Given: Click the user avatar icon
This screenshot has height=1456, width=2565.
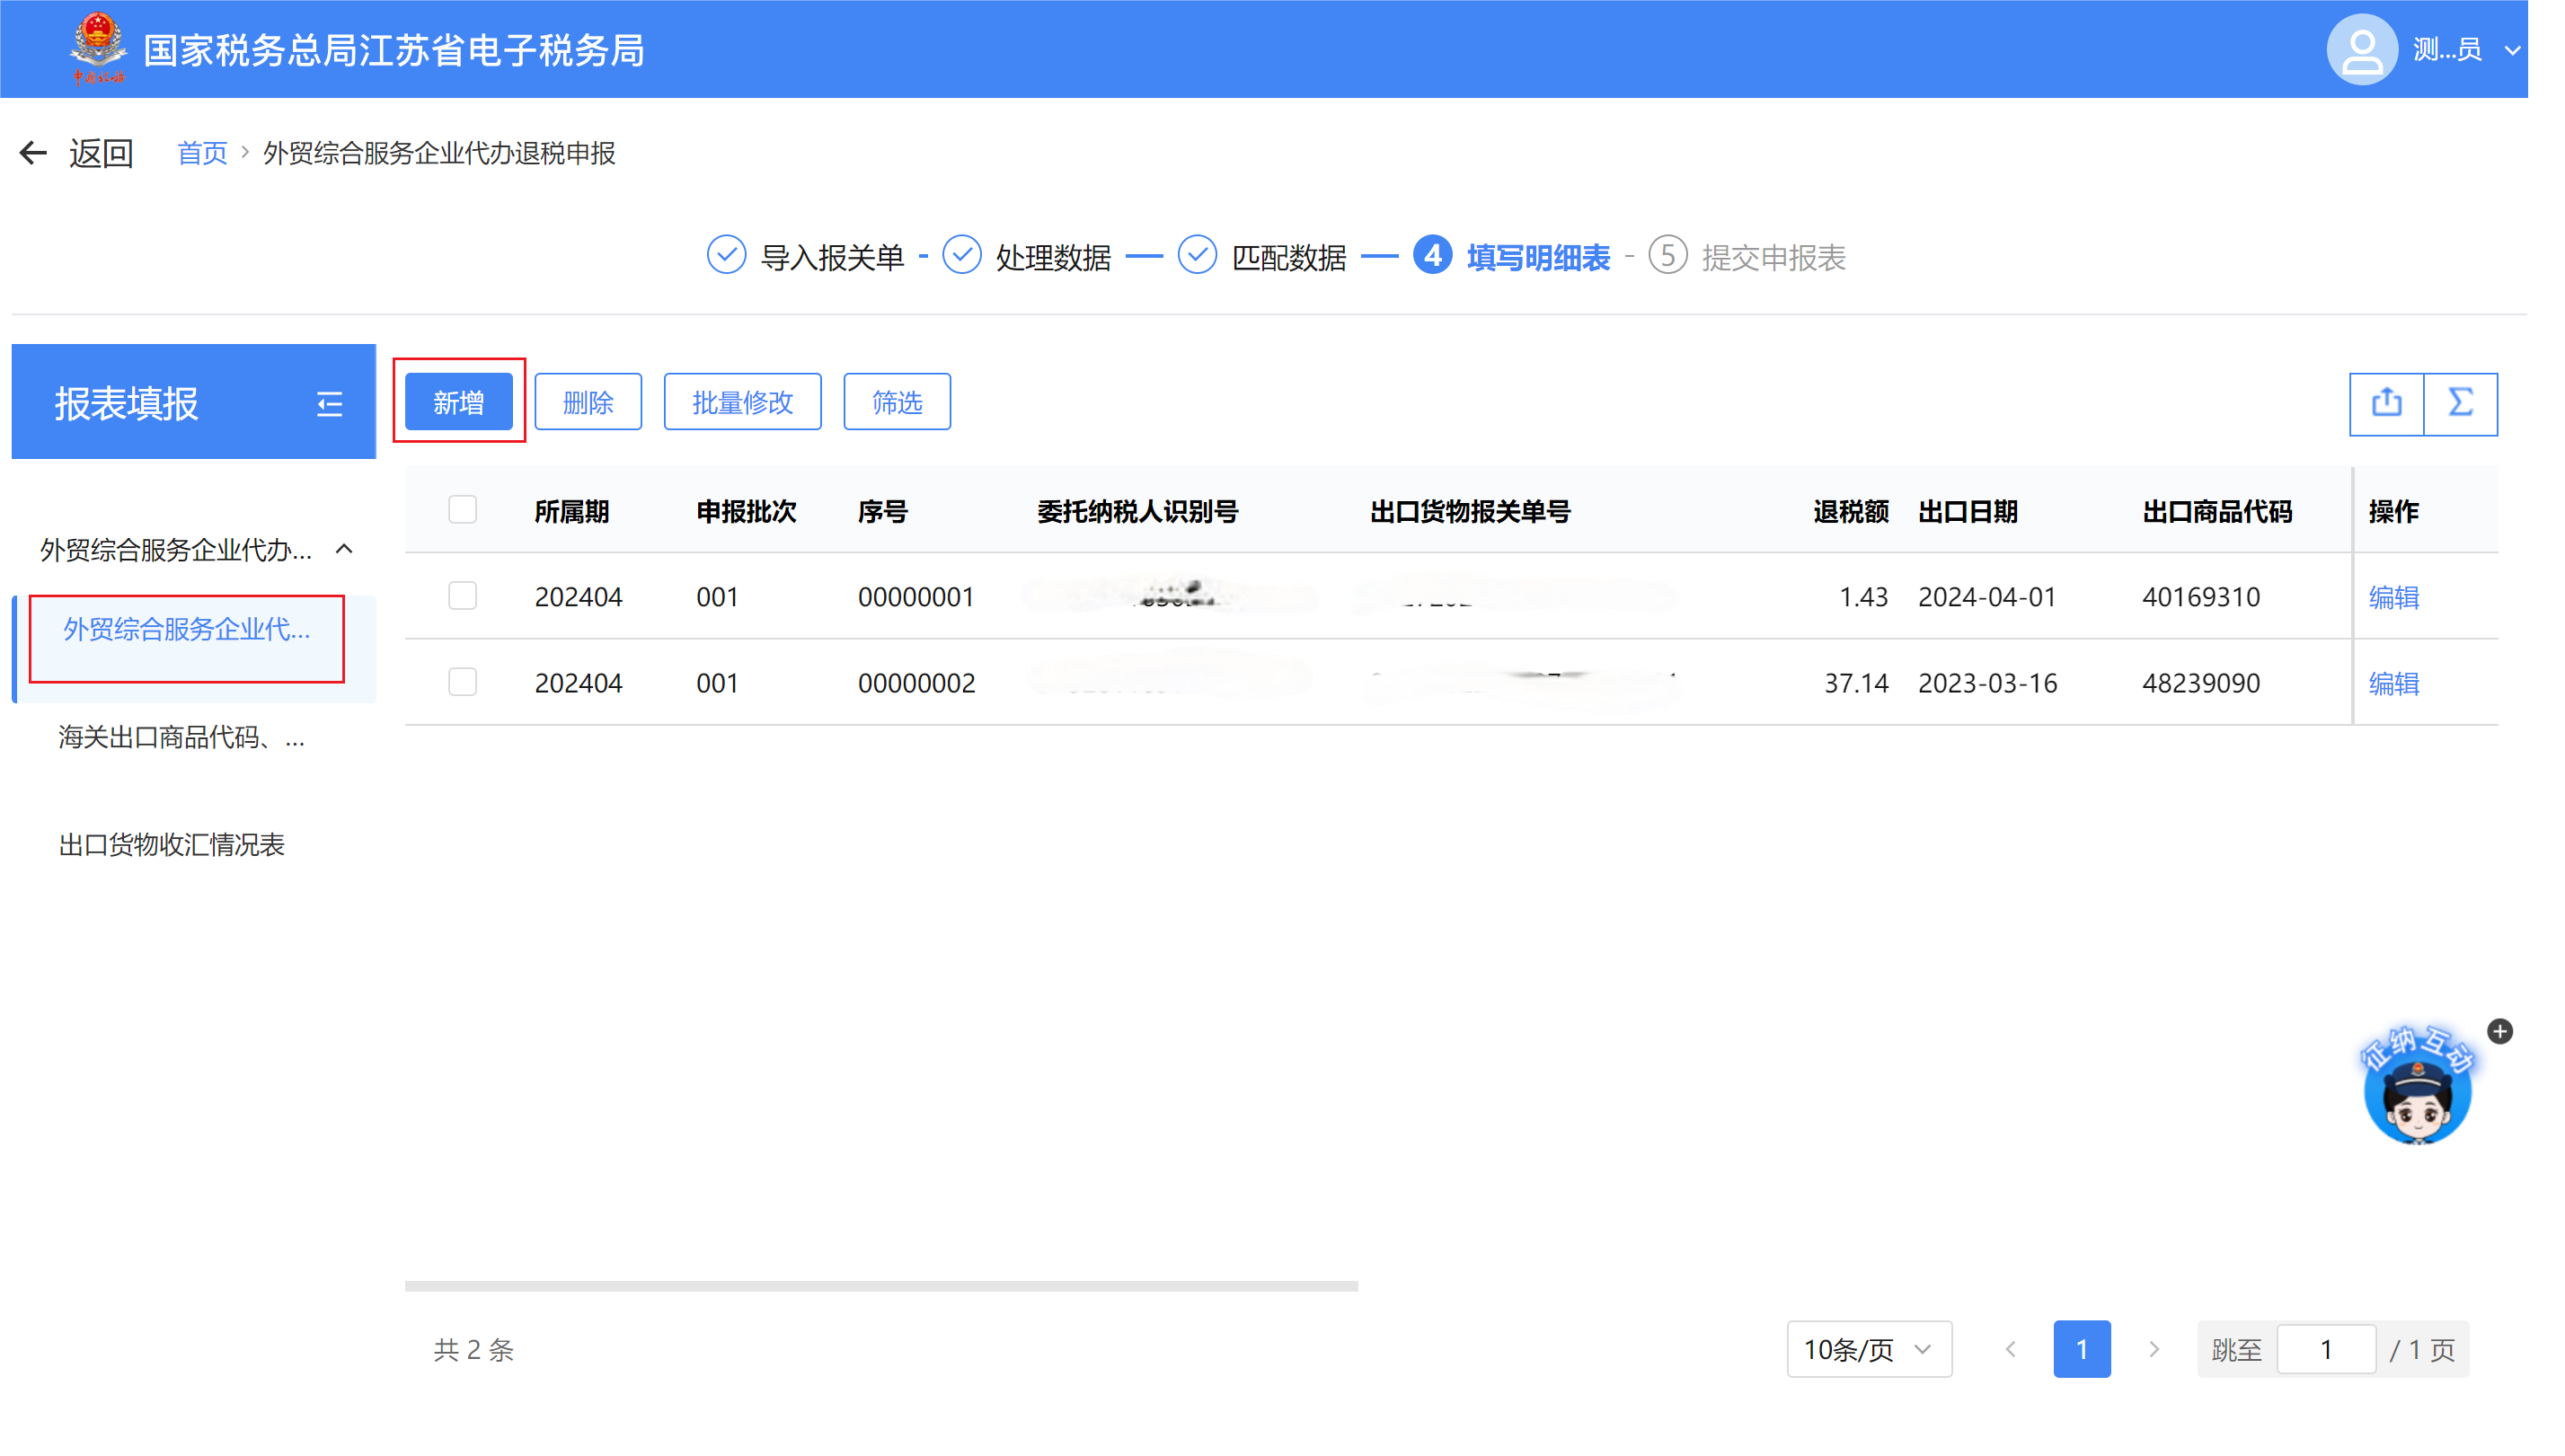Looking at the screenshot, I should pyautogui.click(x=2362, y=49).
